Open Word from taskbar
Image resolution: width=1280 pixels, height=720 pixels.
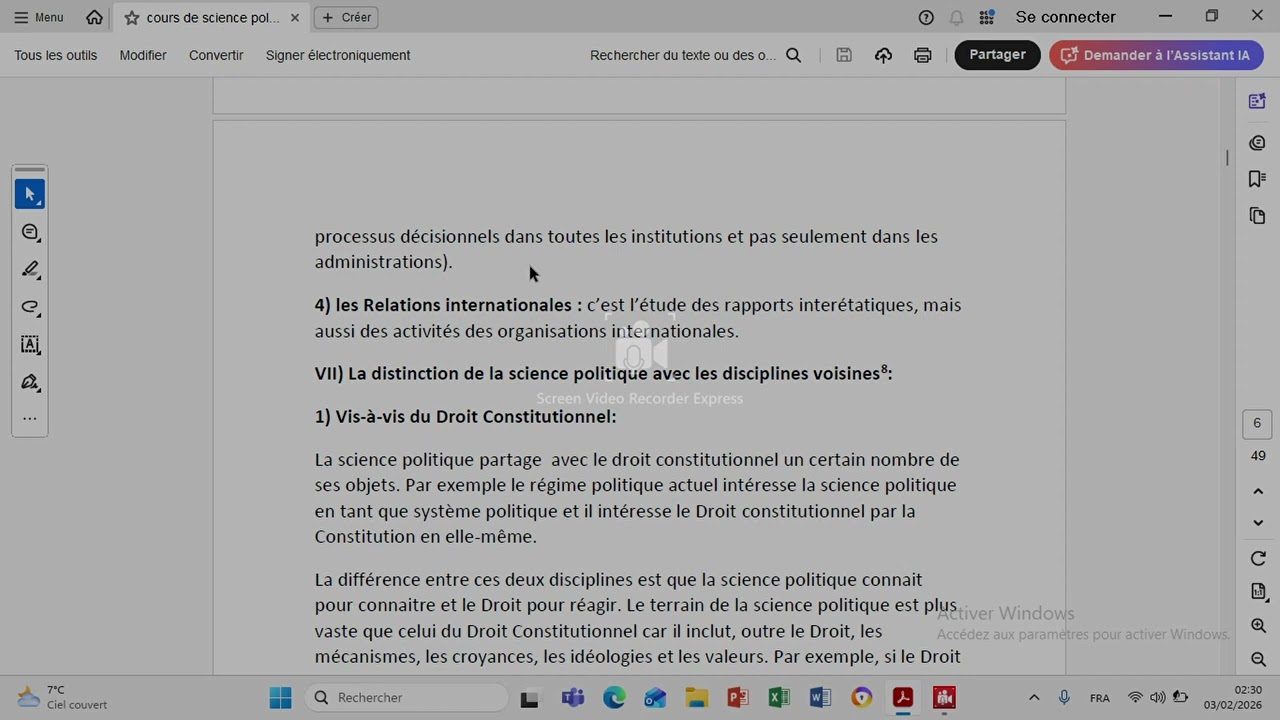(820, 697)
